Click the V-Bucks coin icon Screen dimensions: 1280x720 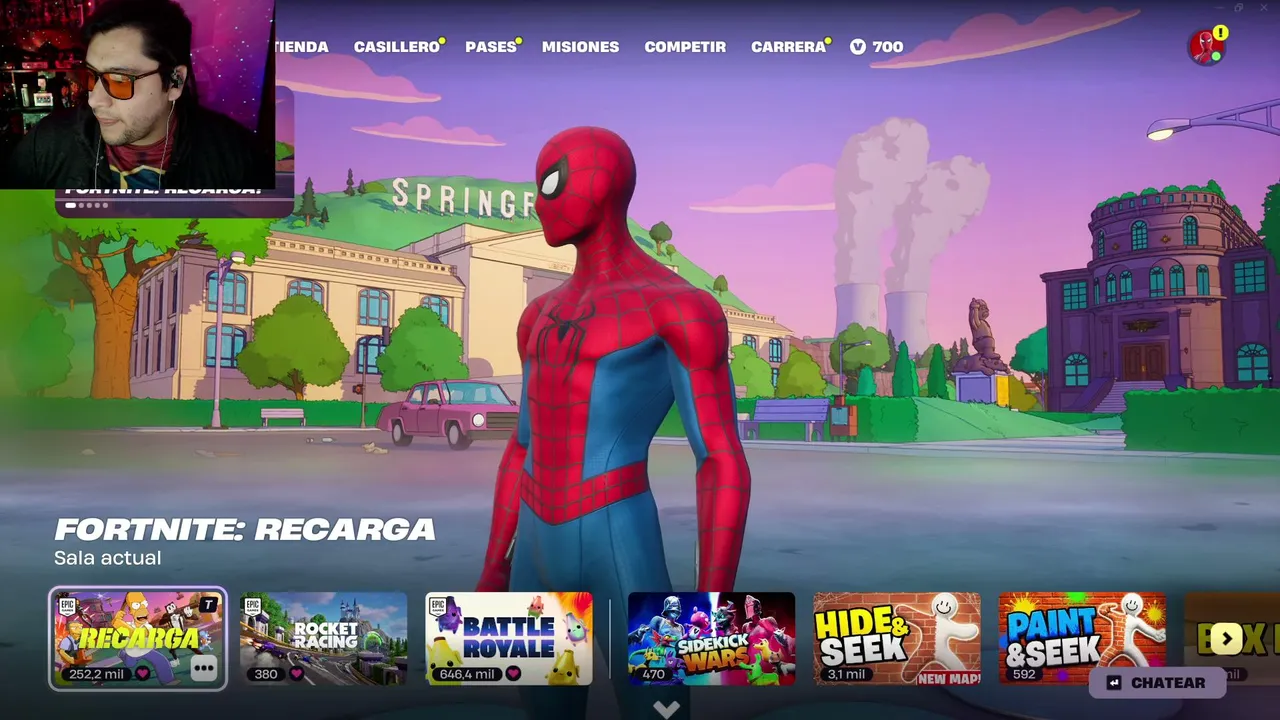(x=858, y=47)
